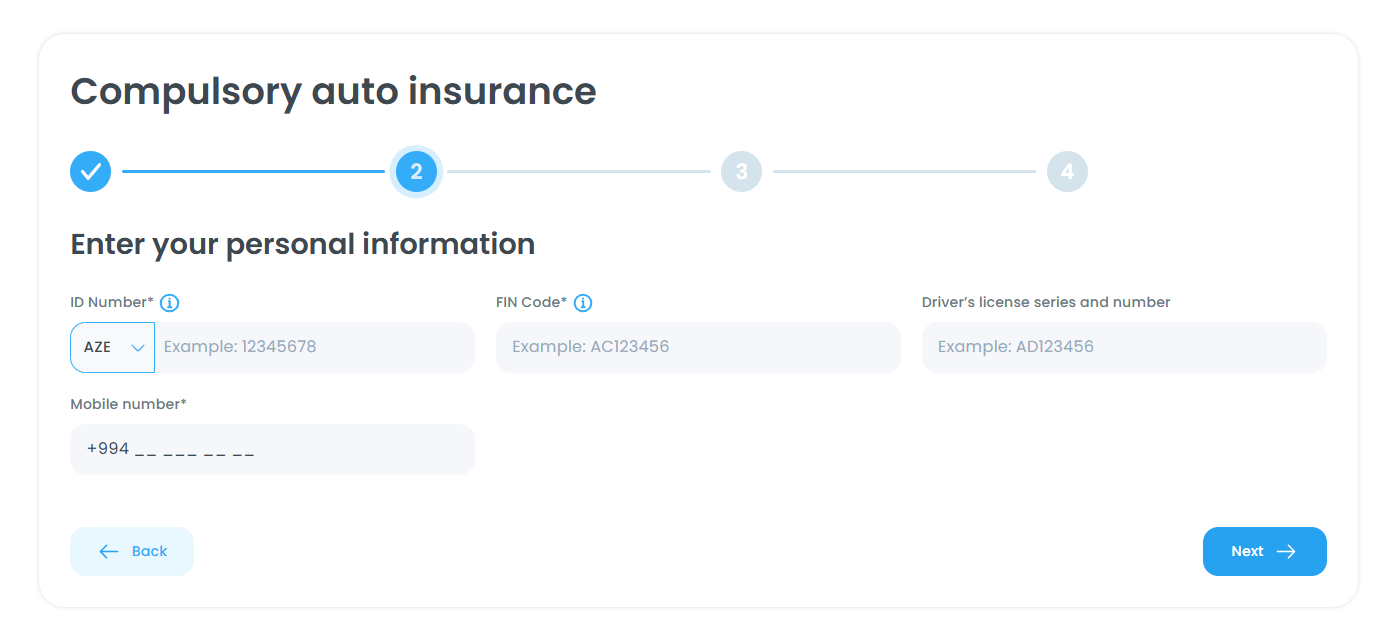Focus the driver's license number field
The image size is (1399, 642).
[1123, 348]
